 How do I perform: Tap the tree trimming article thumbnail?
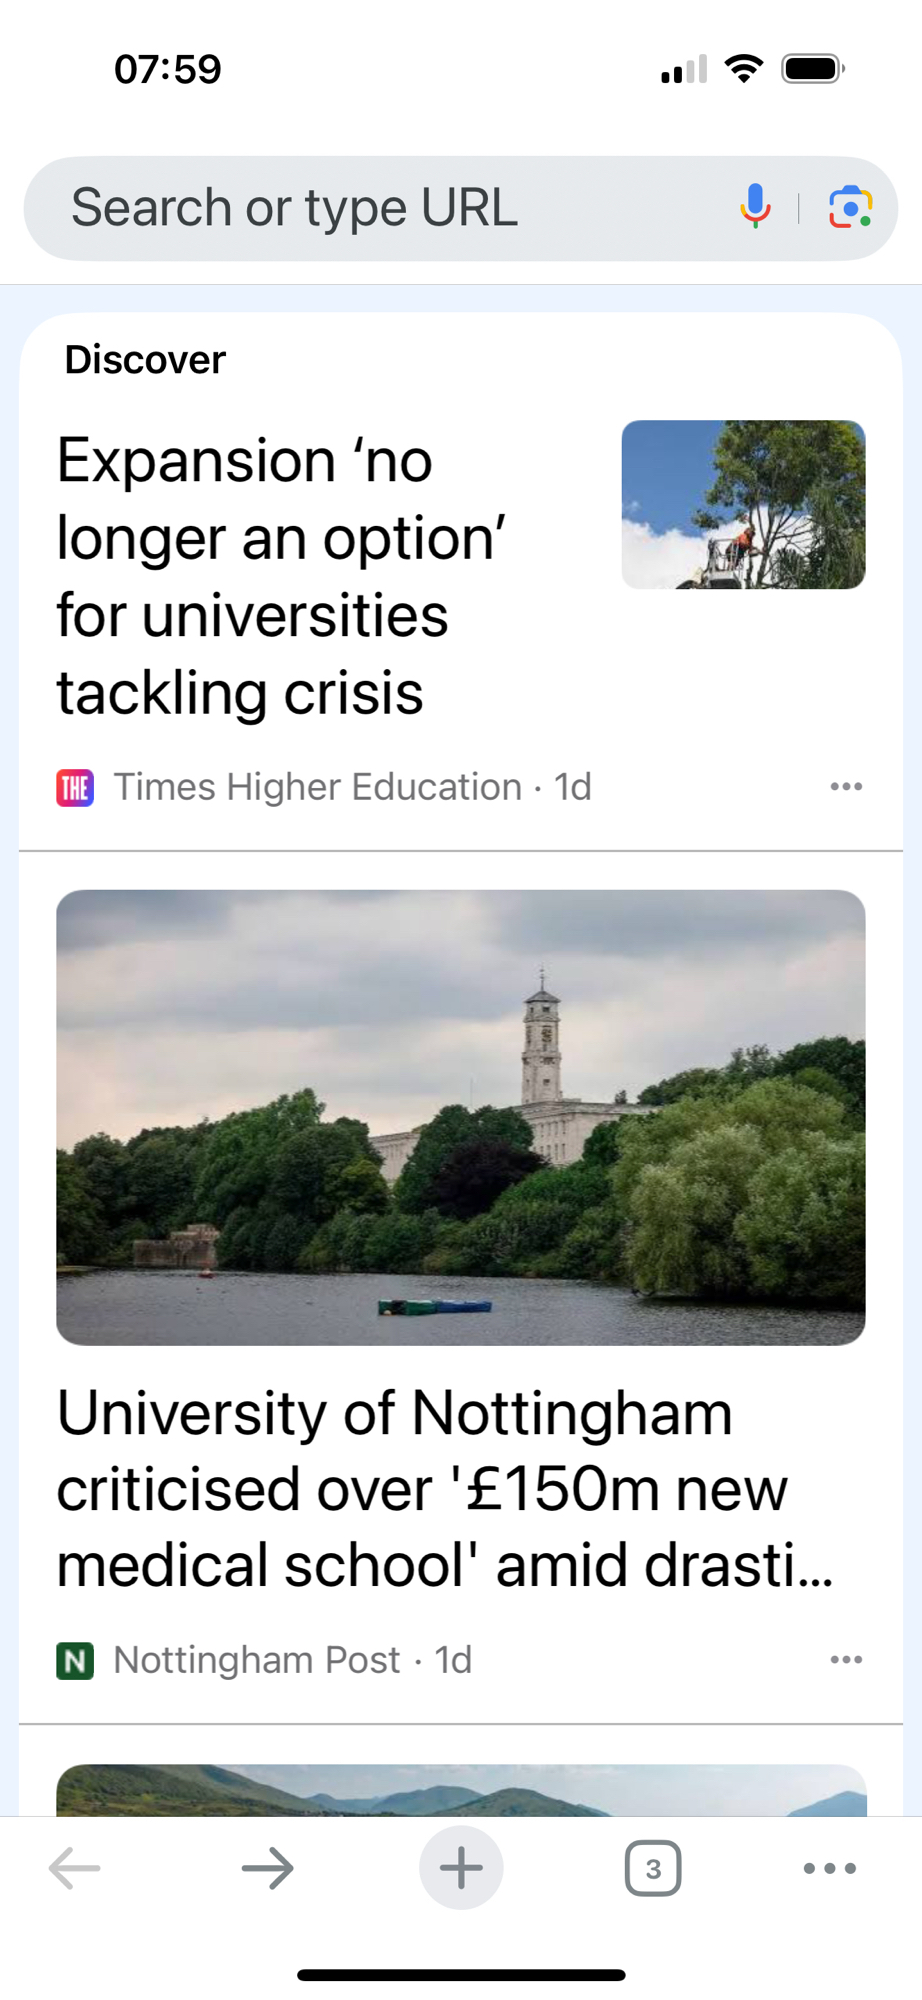point(743,504)
